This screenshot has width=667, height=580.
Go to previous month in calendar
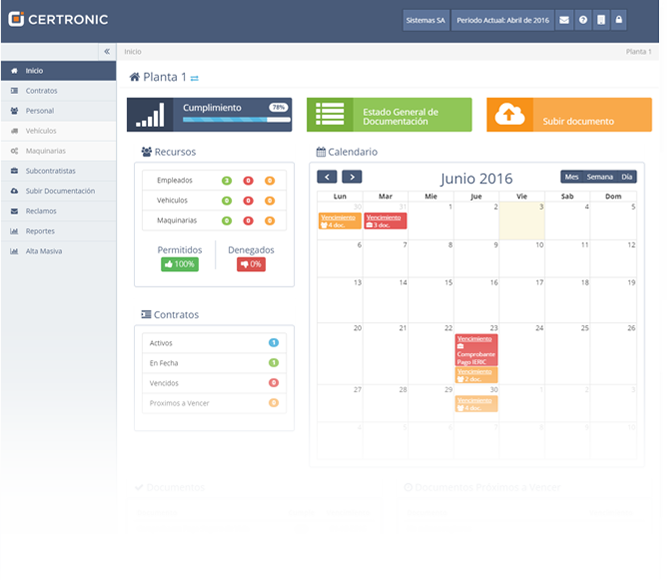327,177
